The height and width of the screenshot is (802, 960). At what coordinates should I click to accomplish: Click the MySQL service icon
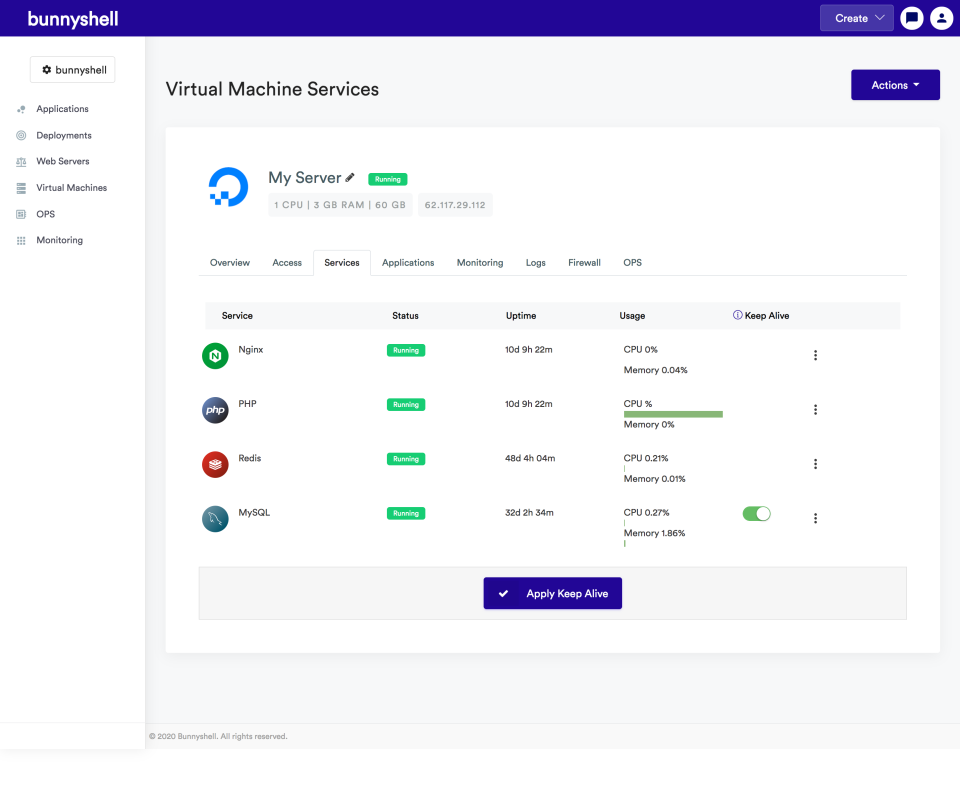tap(216, 519)
